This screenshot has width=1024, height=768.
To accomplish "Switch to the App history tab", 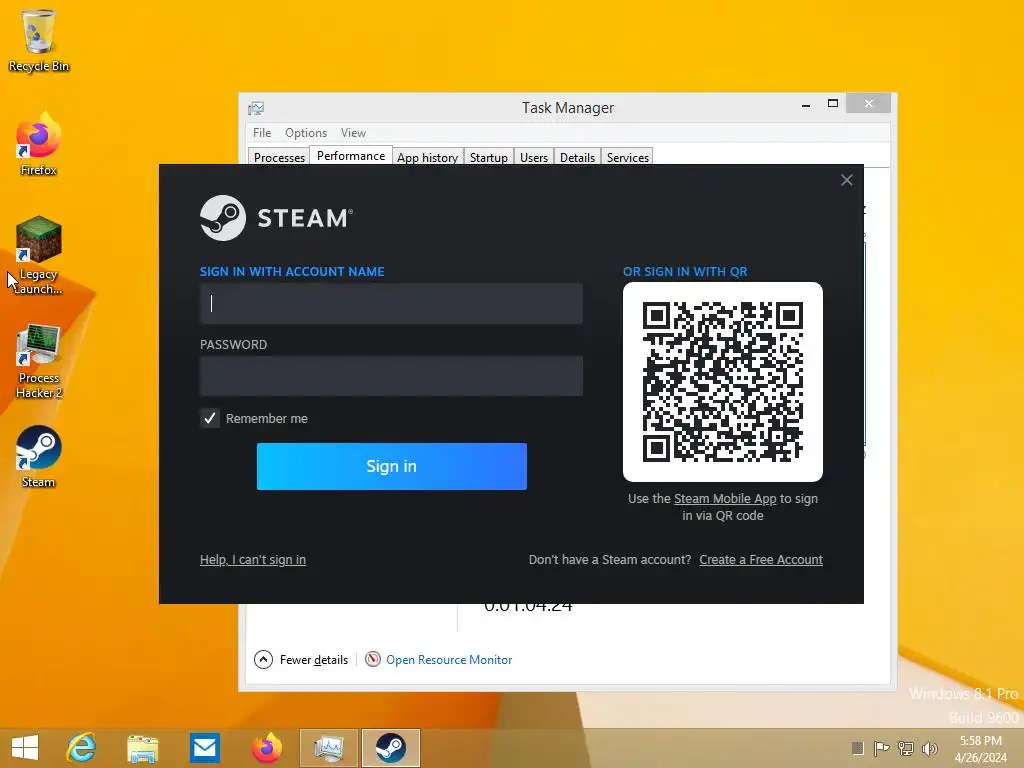I will 428,157.
